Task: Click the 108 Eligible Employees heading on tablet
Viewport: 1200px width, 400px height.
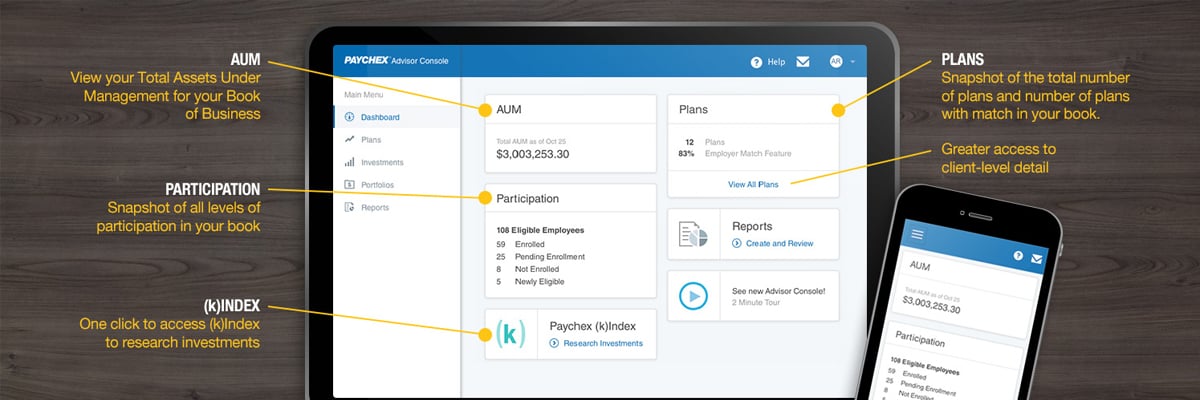Action: tap(540, 230)
